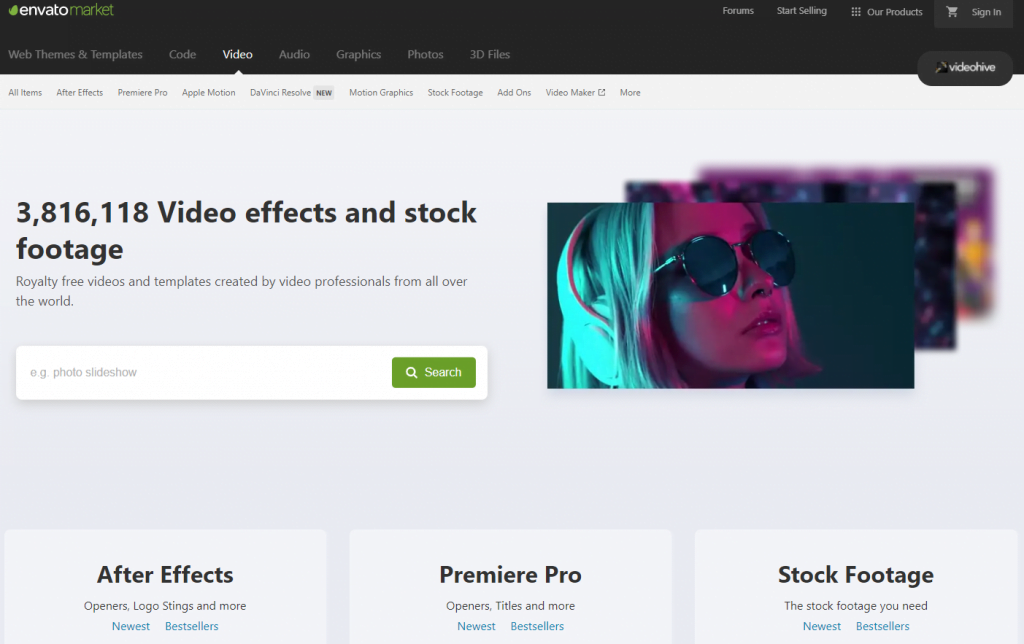
Task: Open DaVinci Resolve subcategory
Action: point(280,93)
